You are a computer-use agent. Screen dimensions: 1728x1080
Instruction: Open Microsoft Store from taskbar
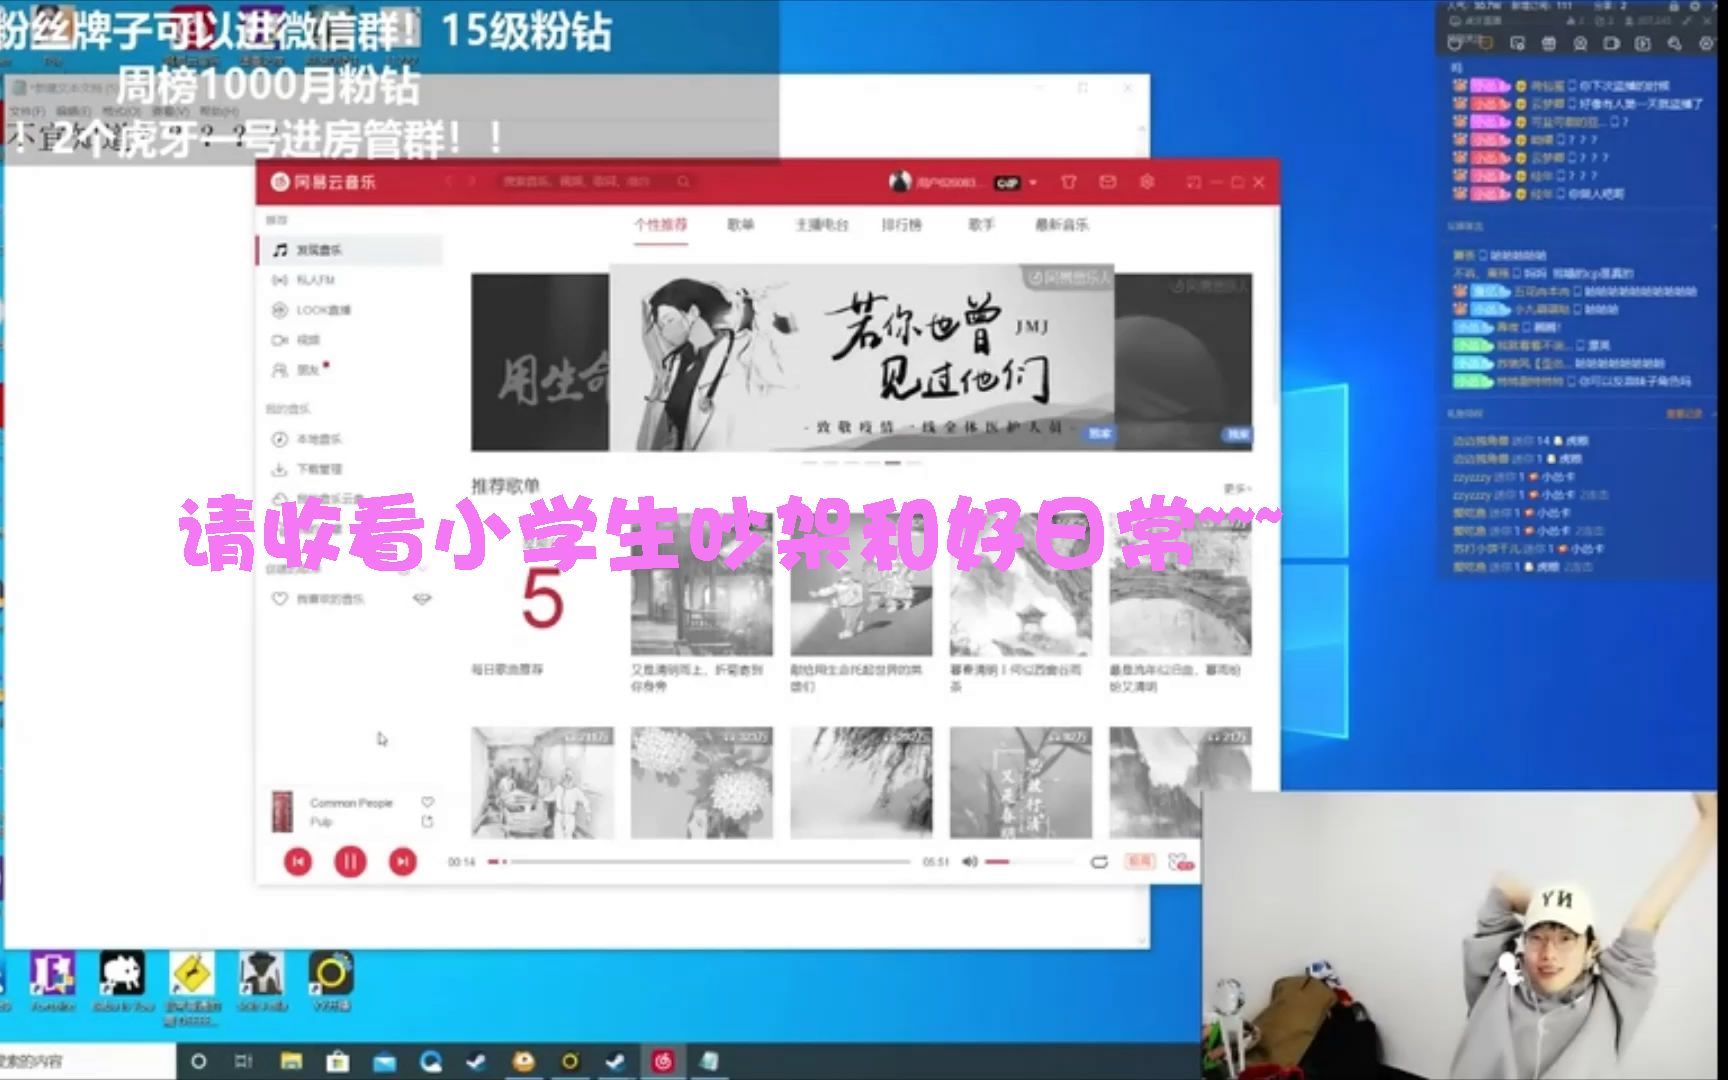click(x=337, y=1061)
